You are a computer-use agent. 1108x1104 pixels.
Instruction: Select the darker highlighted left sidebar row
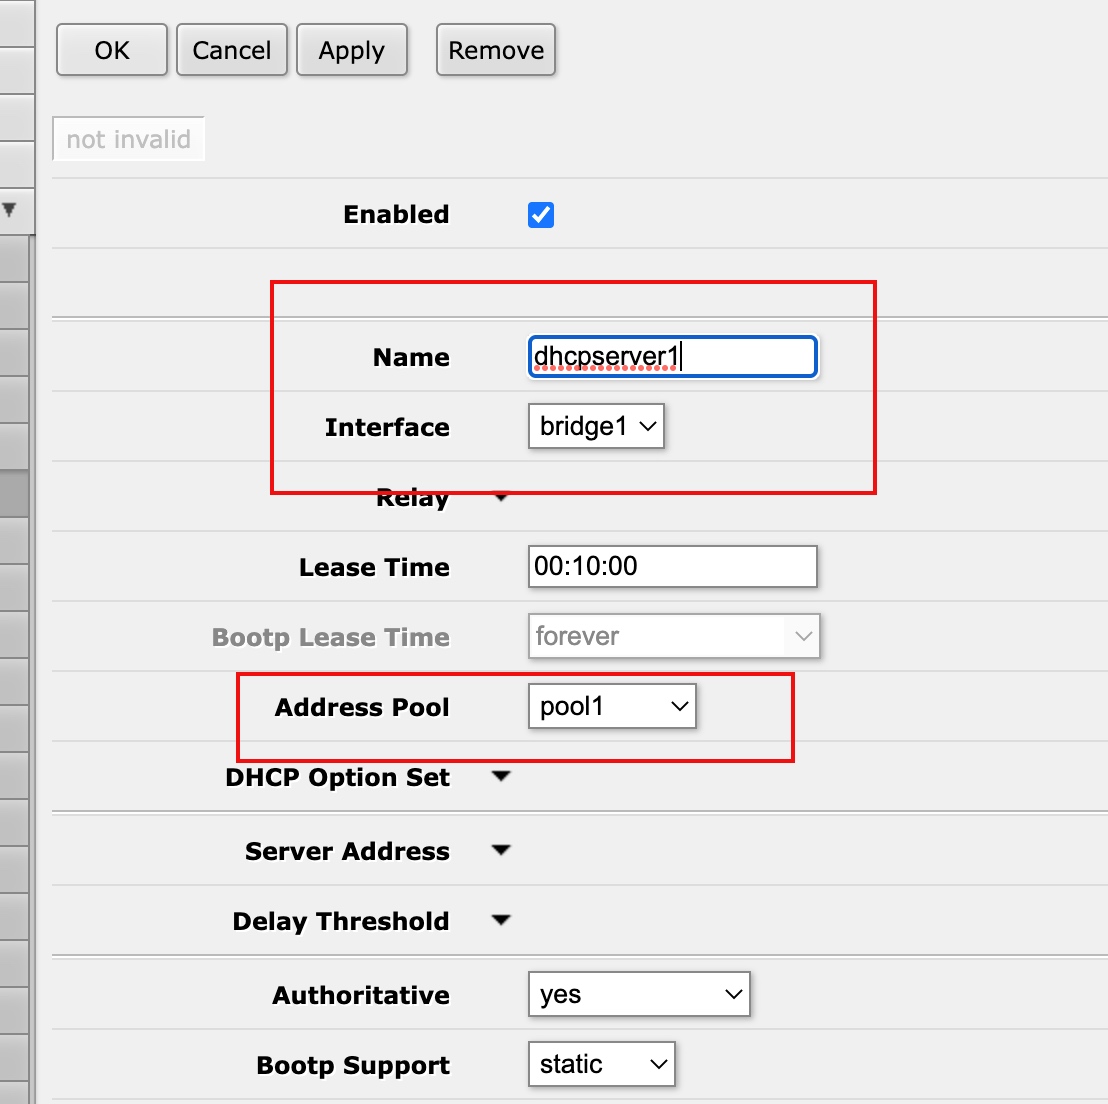pos(14,494)
